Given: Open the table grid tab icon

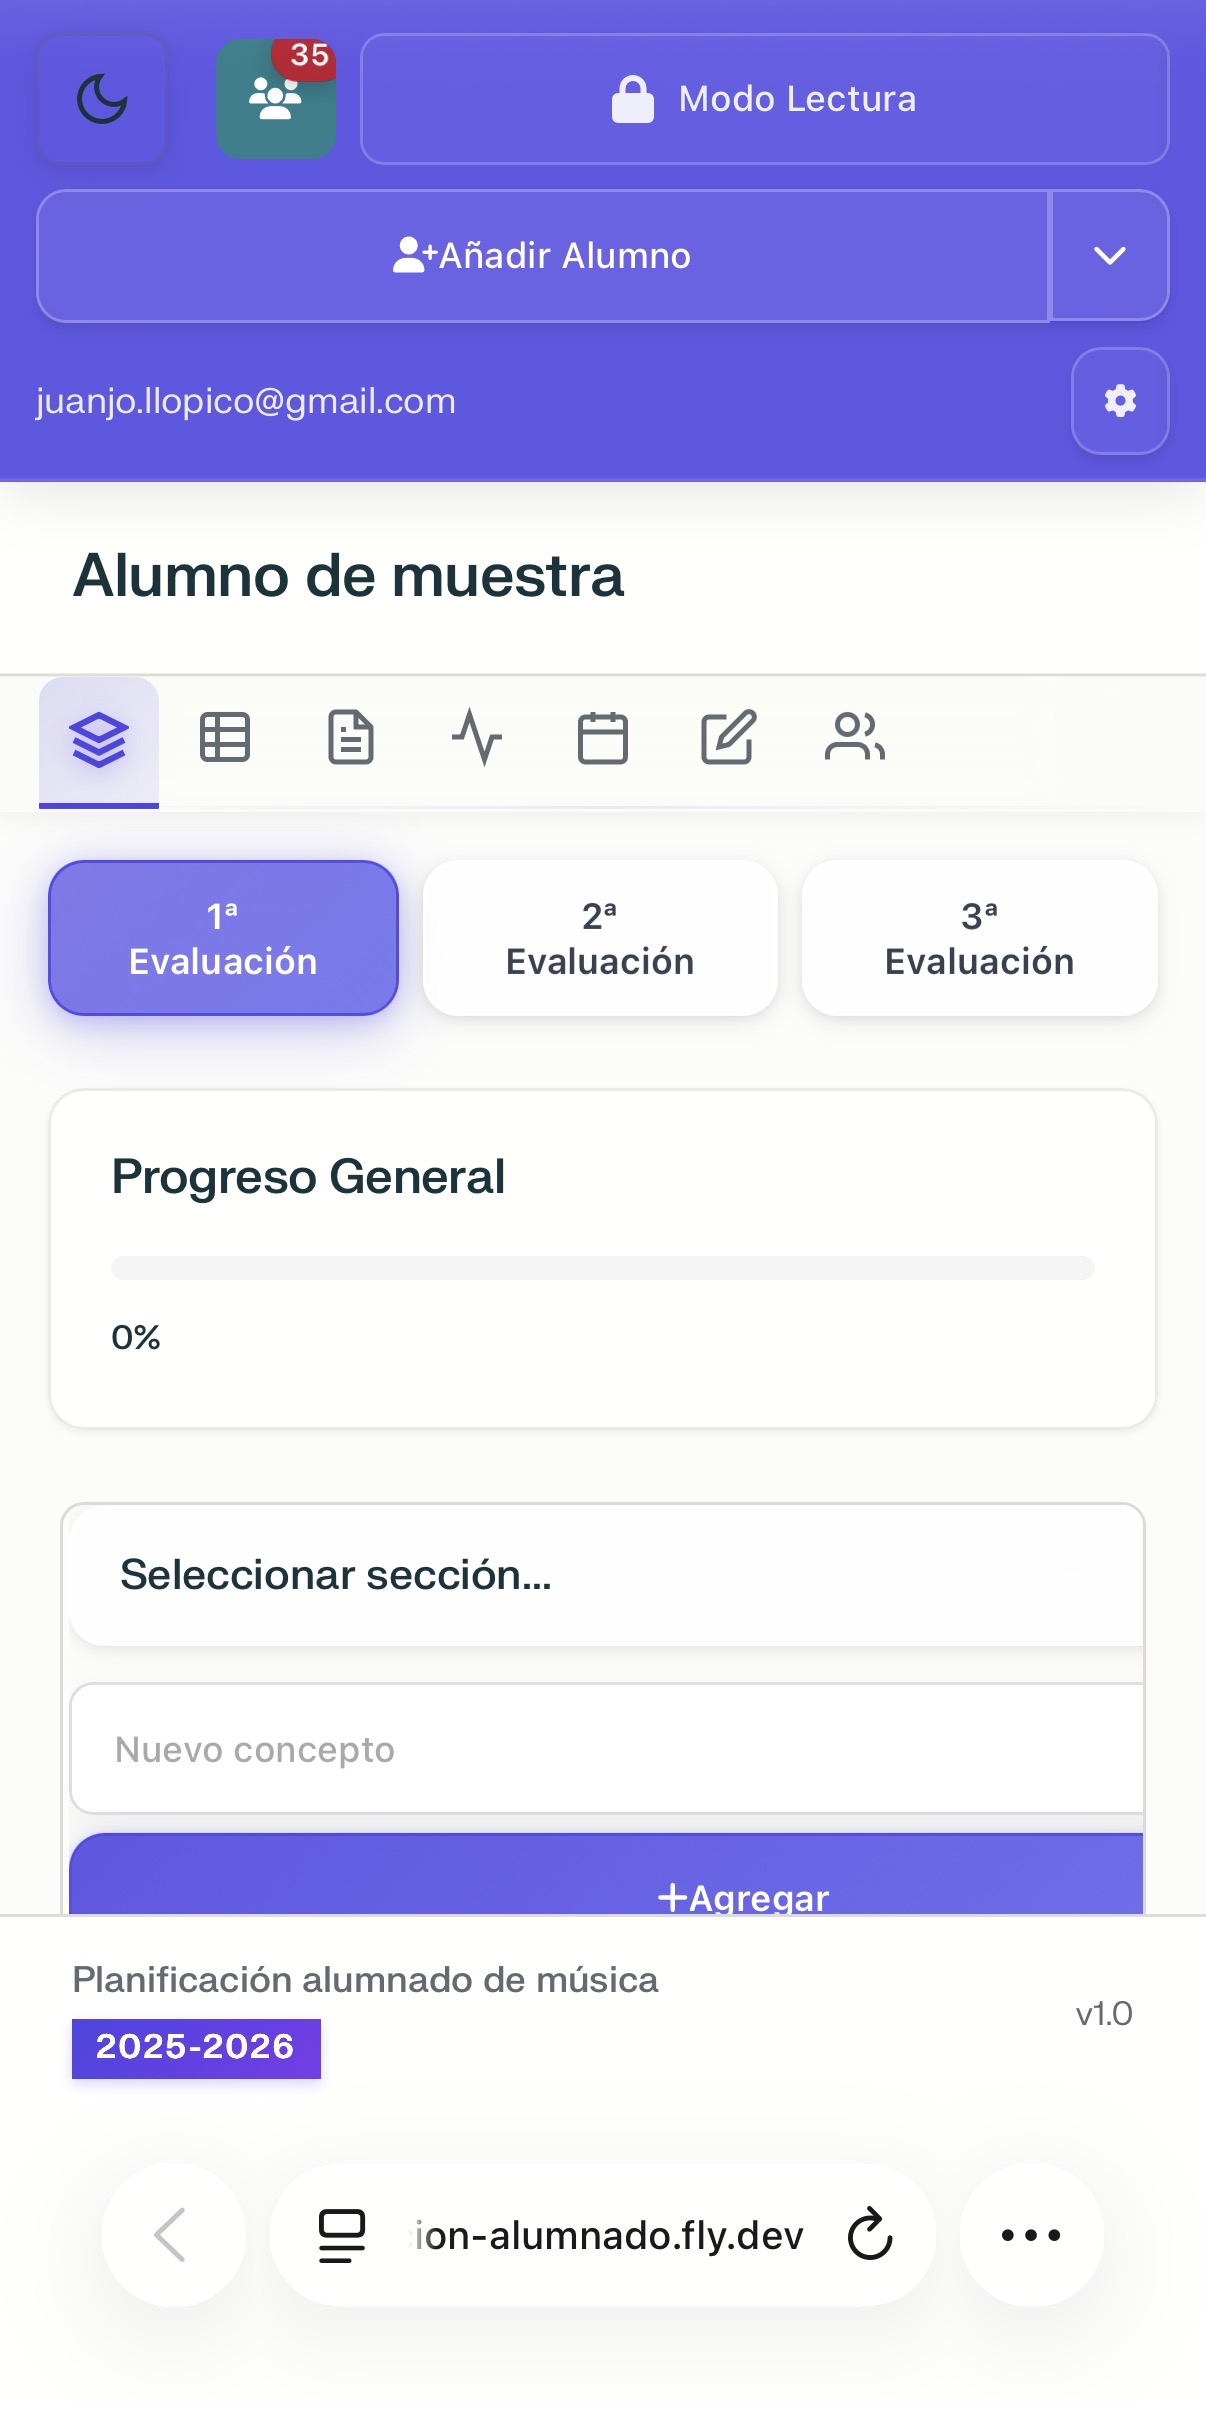Looking at the screenshot, I should click(x=225, y=738).
